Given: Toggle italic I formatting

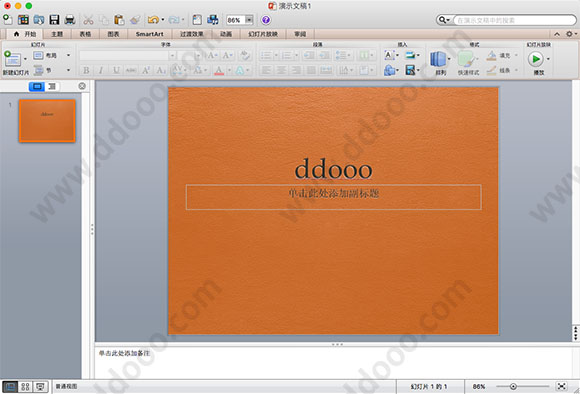Looking at the screenshot, I should click(101, 70).
